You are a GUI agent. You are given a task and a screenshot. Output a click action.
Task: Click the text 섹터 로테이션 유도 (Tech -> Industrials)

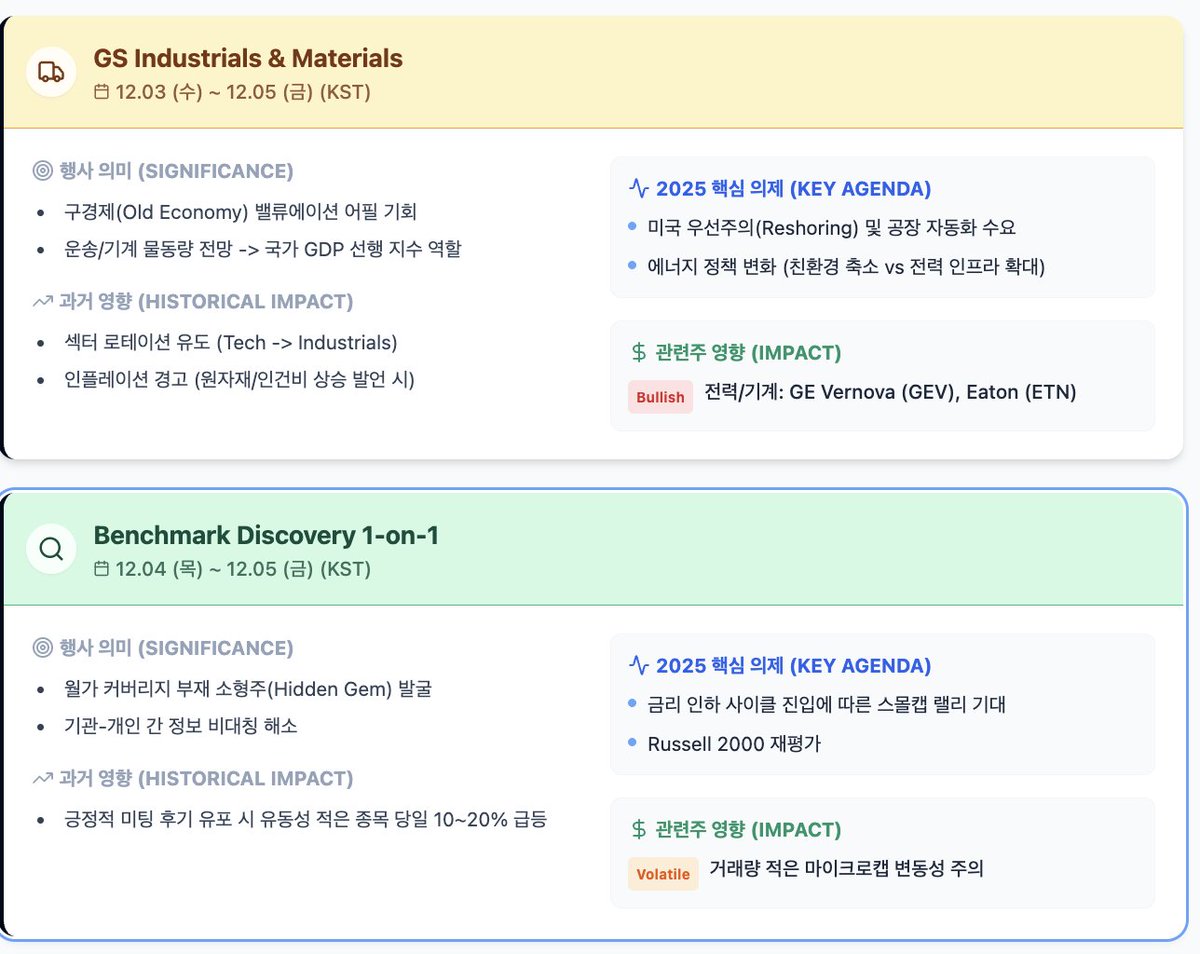click(230, 343)
